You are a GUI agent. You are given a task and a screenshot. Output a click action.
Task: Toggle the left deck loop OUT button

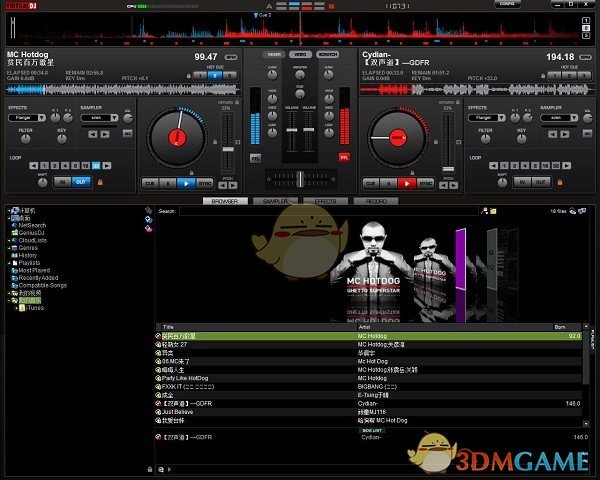click(x=81, y=182)
